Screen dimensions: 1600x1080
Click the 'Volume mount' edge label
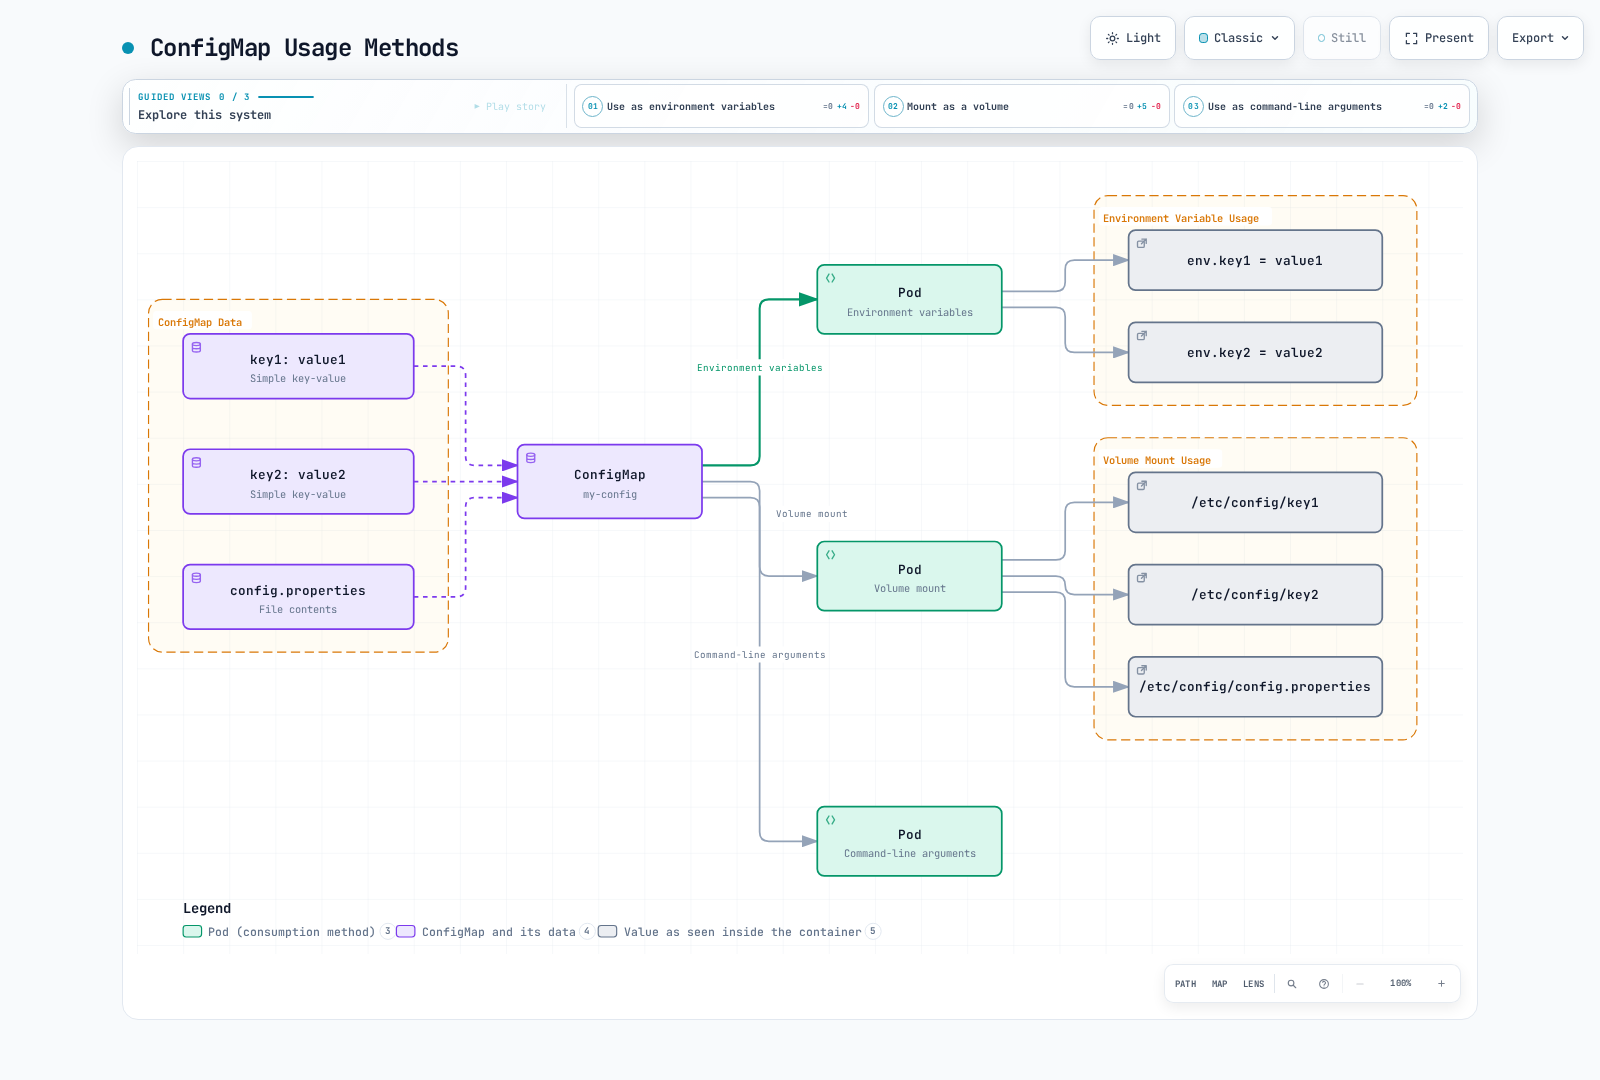point(812,514)
